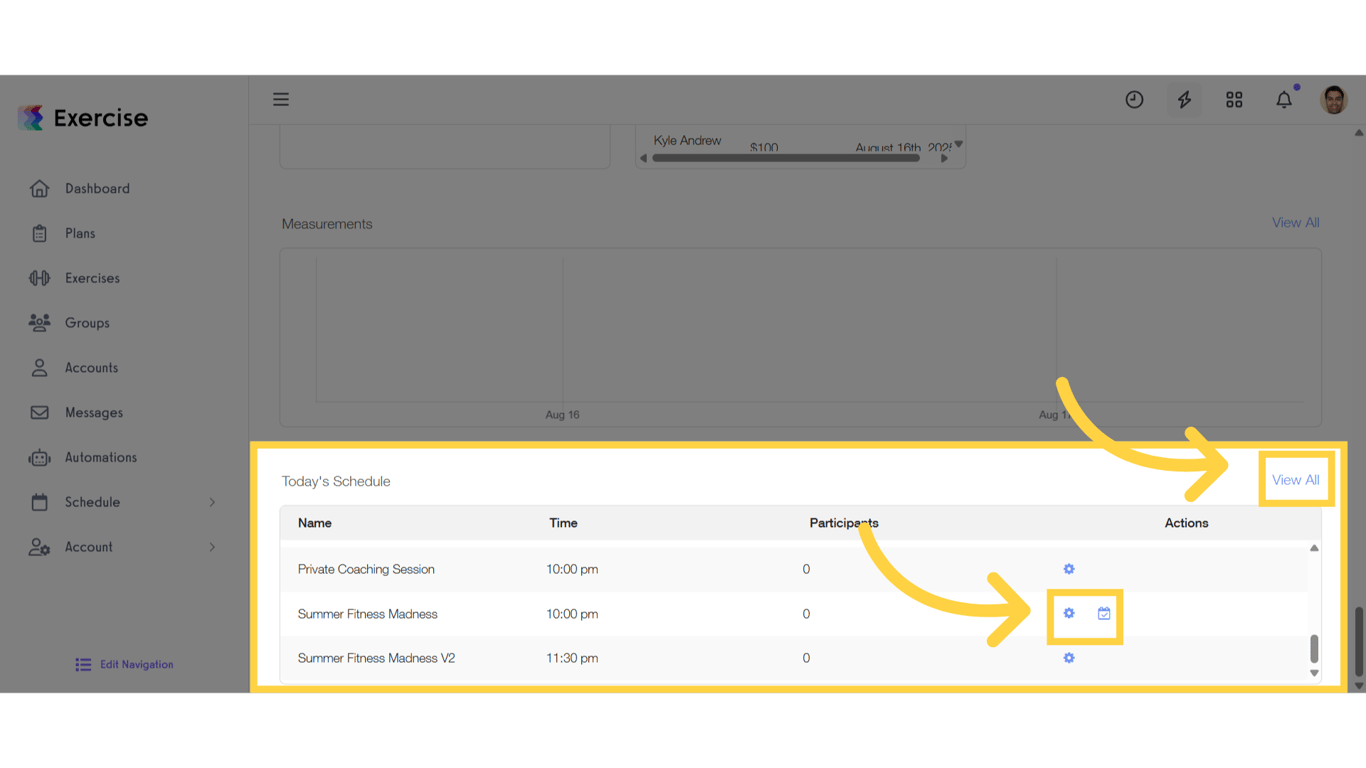Screen dimensions: 1366x768
Task: Click the main page scrollbar thumb
Action: click(x=1358, y=640)
